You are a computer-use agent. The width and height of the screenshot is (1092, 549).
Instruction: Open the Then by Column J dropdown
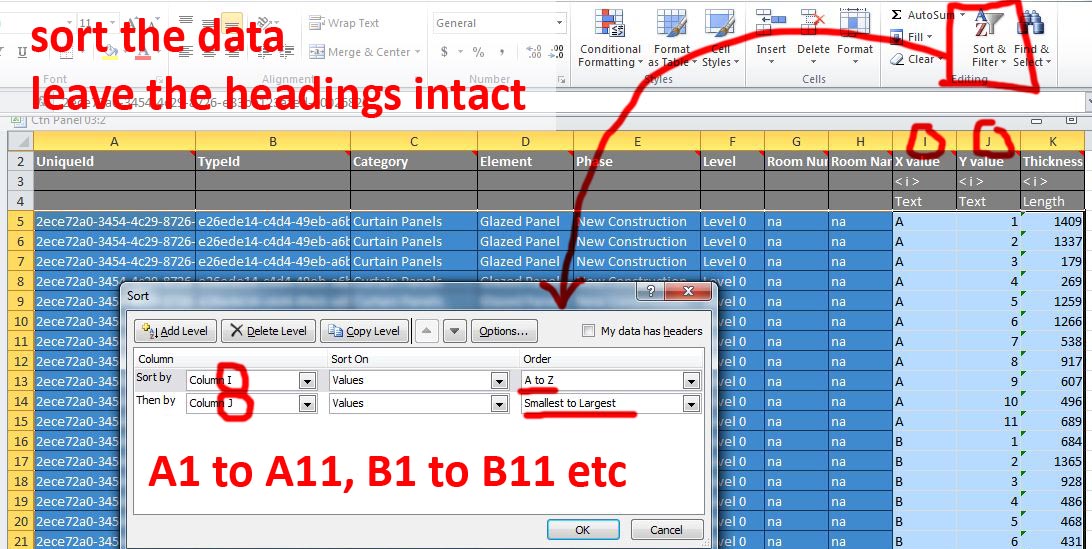coord(307,403)
